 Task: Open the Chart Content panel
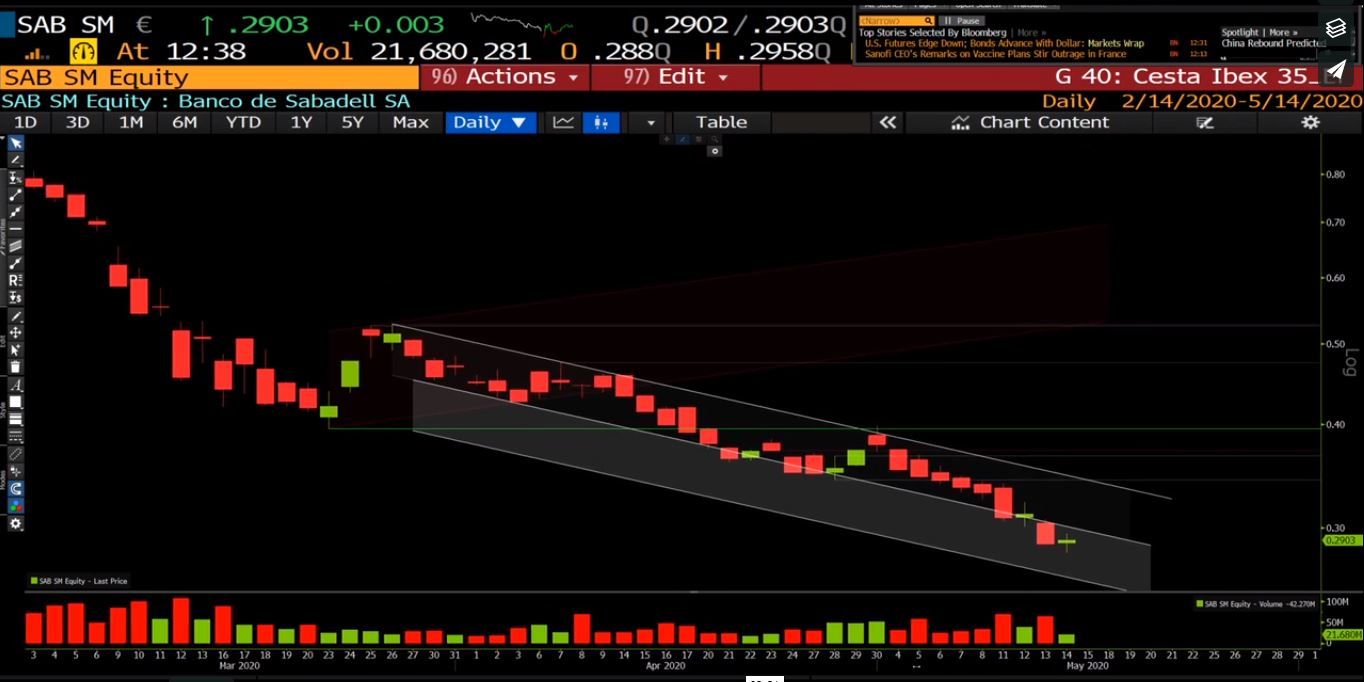[1030, 122]
